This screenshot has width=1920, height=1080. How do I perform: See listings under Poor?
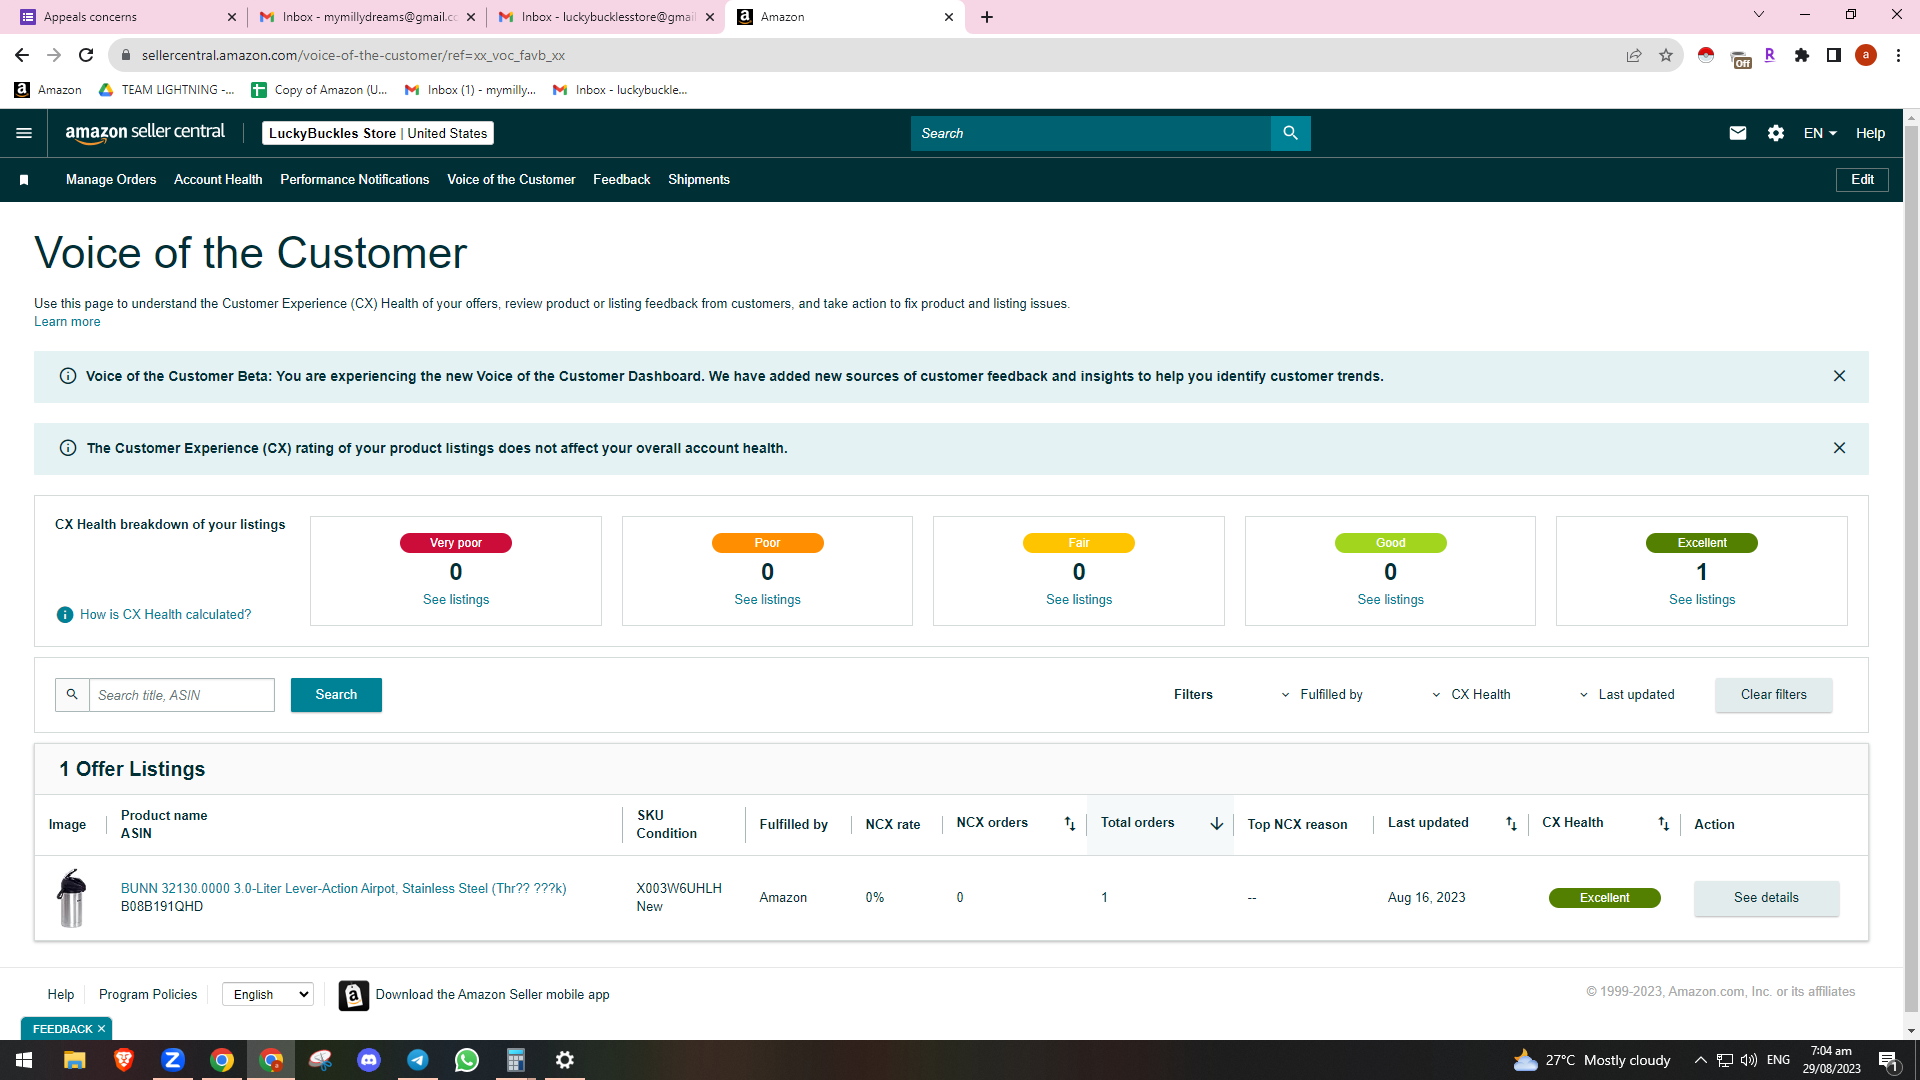click(767, 600)
